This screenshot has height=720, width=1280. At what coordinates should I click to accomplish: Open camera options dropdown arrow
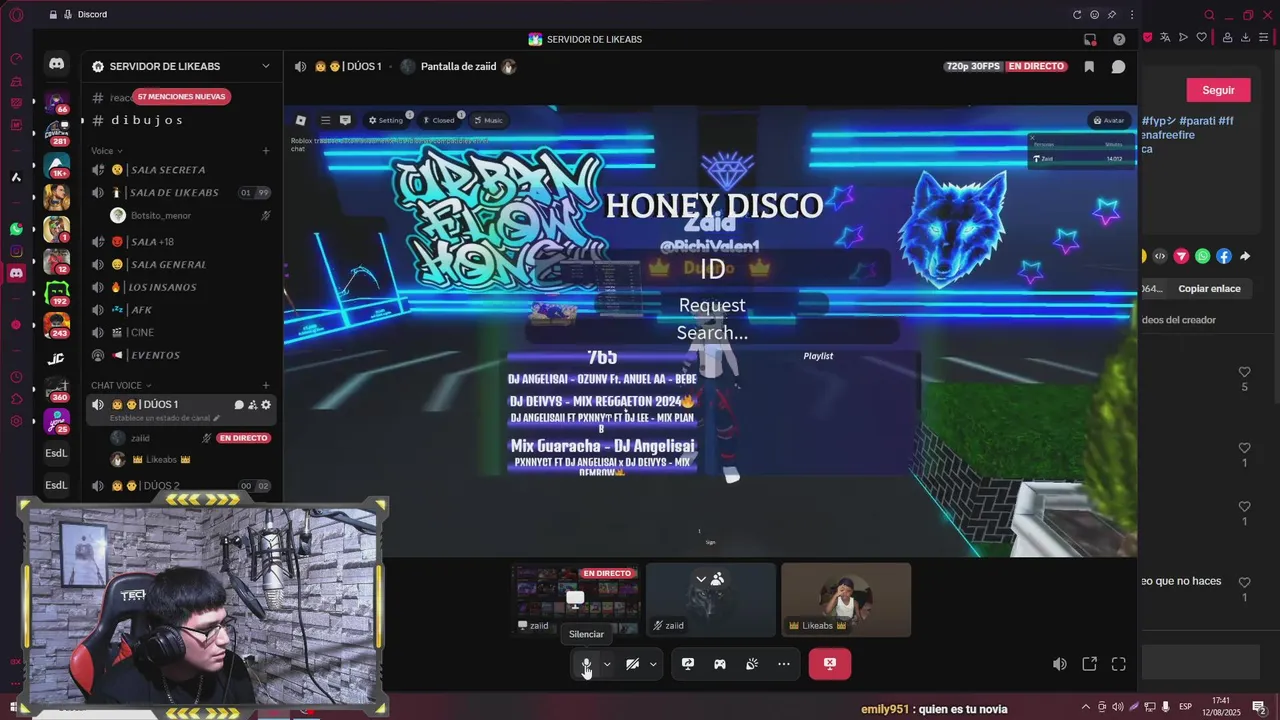653,664
